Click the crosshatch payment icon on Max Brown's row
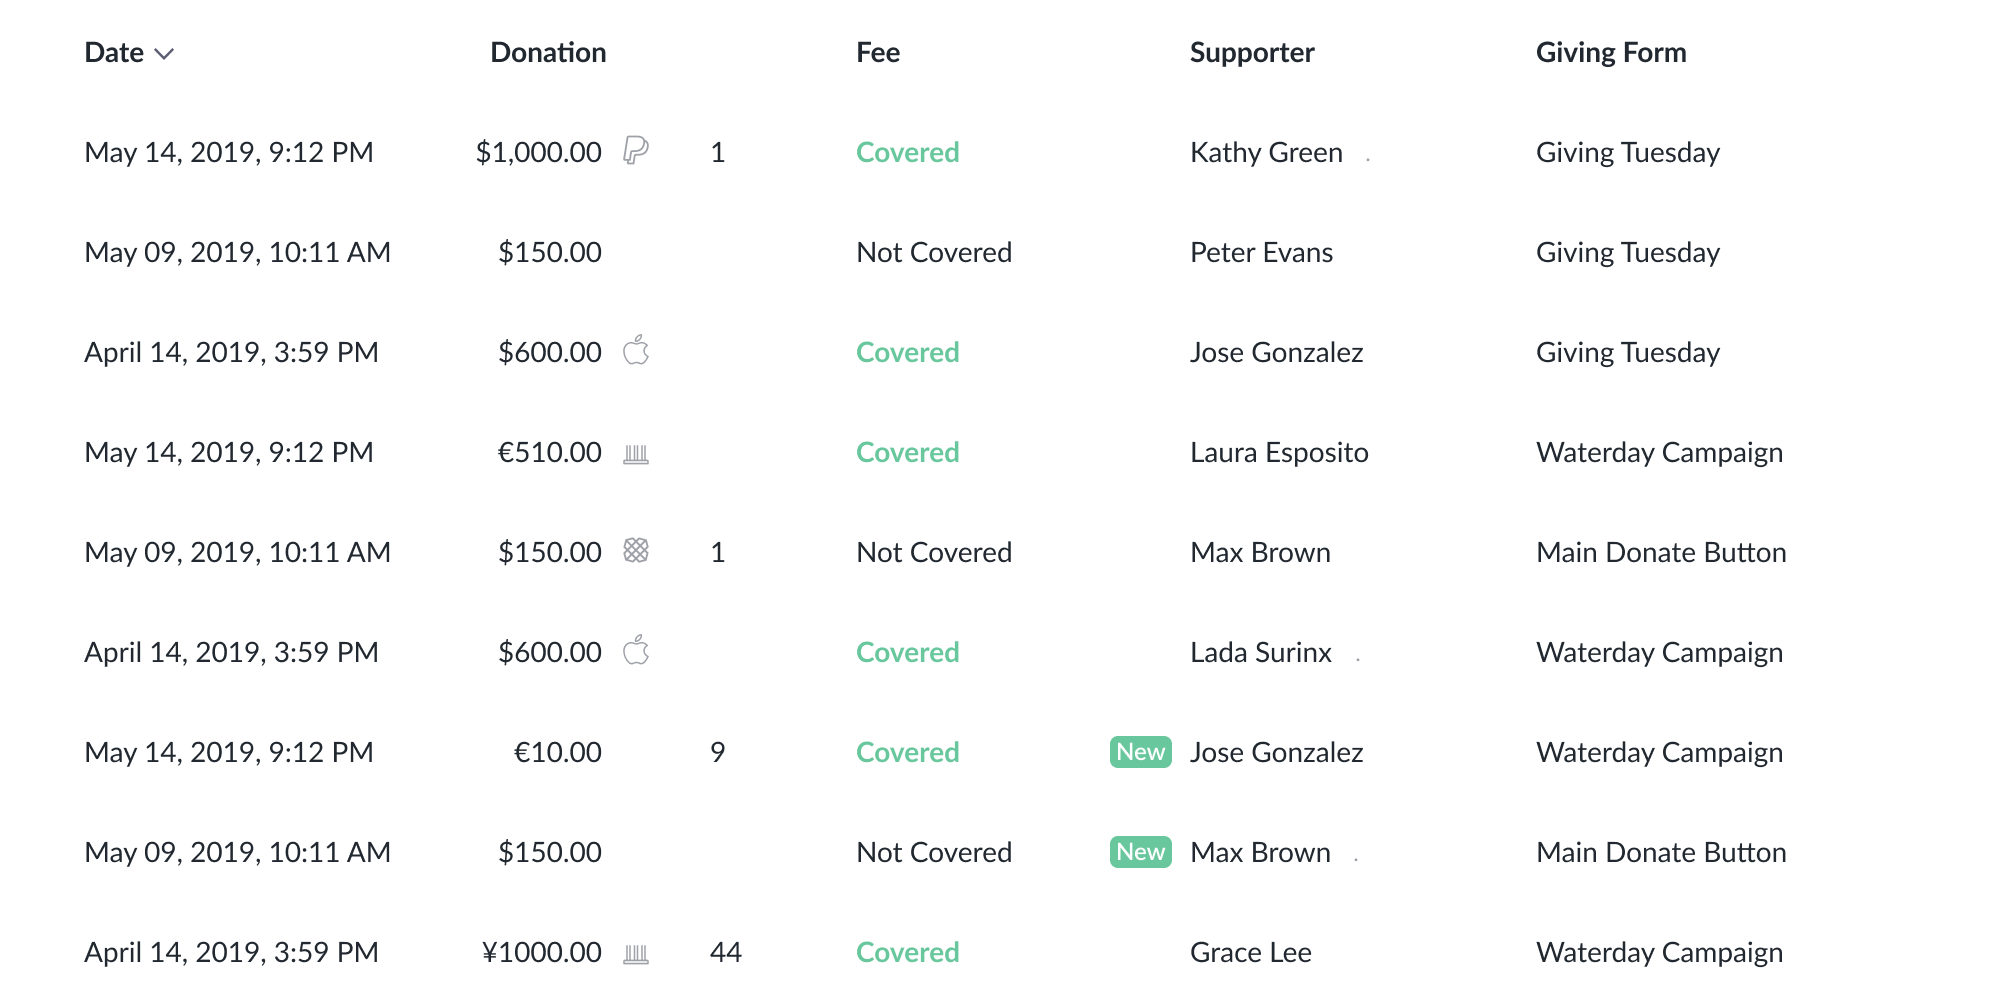2000x1000 pixels. [x=636, y=550]
